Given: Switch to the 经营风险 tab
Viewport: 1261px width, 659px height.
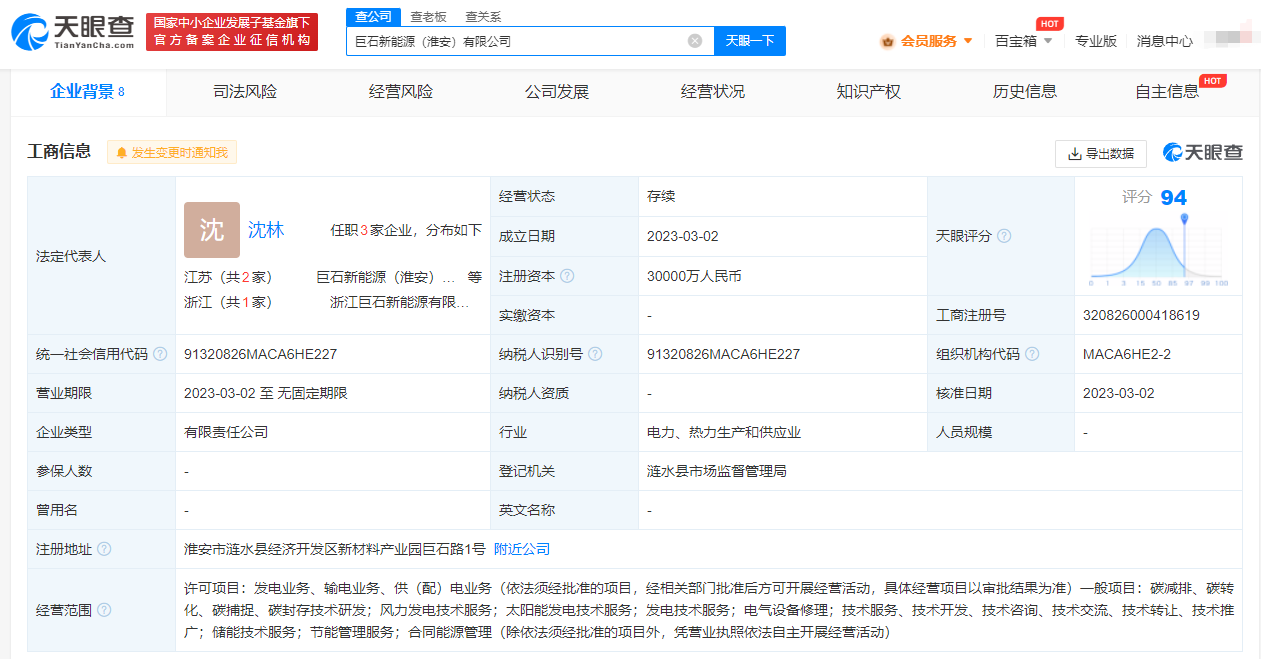Looking at the screenshot, I should pyautogui.click(x=401, y=92).
